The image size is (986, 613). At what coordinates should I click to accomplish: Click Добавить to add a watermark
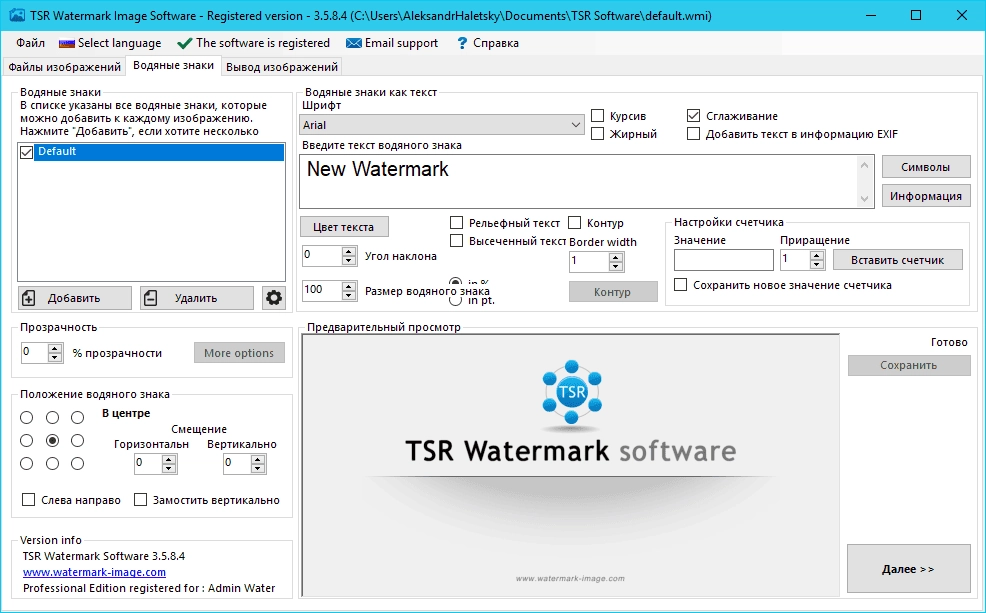pyautogui.click(x=75, y=298)
